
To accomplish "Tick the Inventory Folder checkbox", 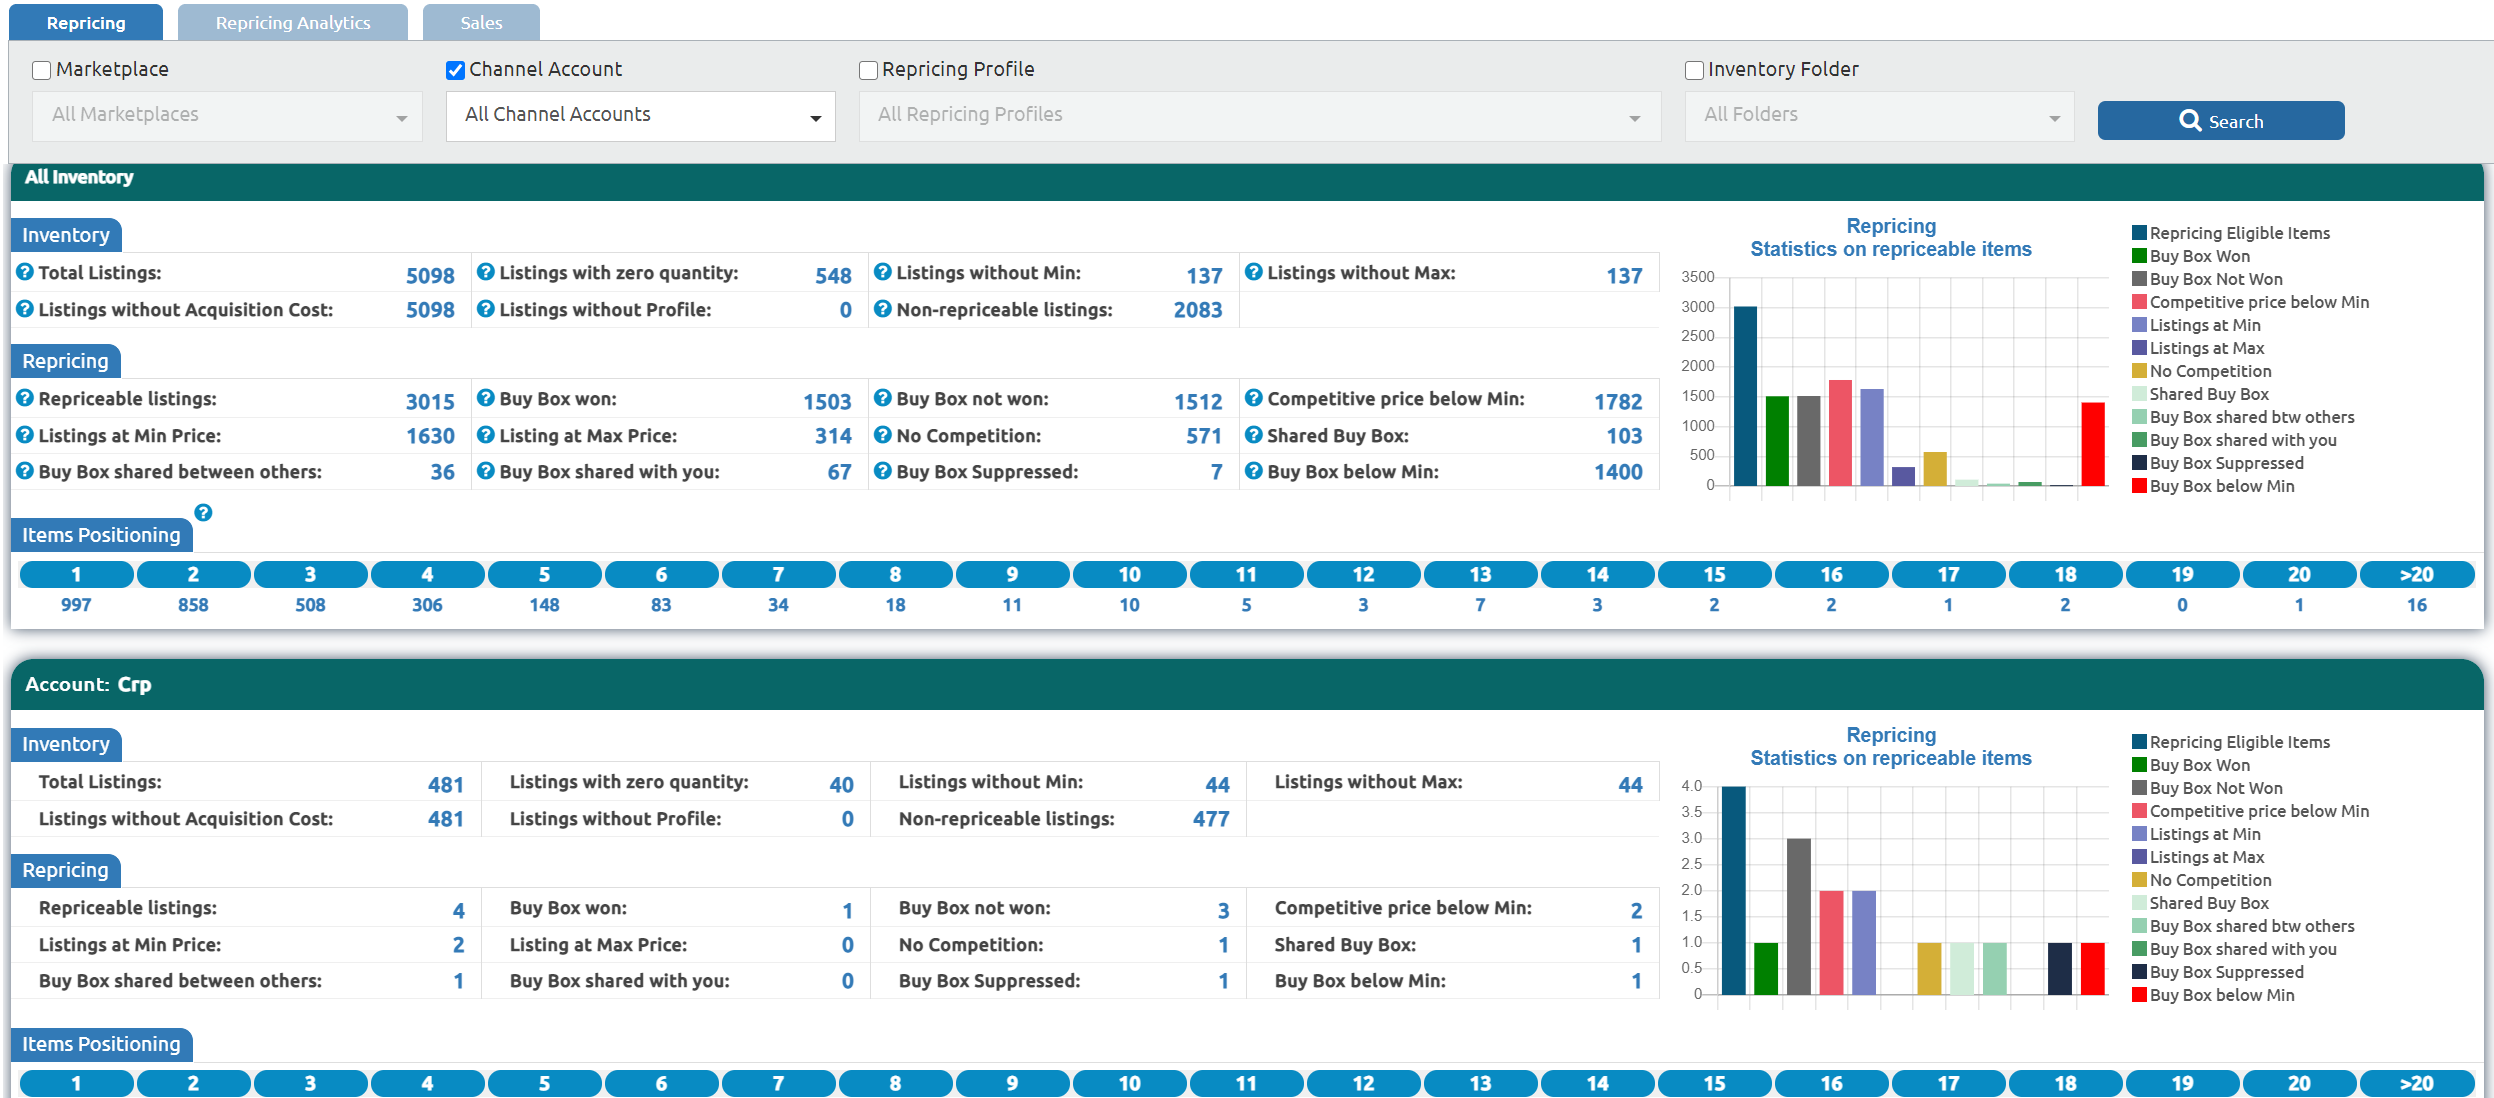I will (x=1694, y=70).
